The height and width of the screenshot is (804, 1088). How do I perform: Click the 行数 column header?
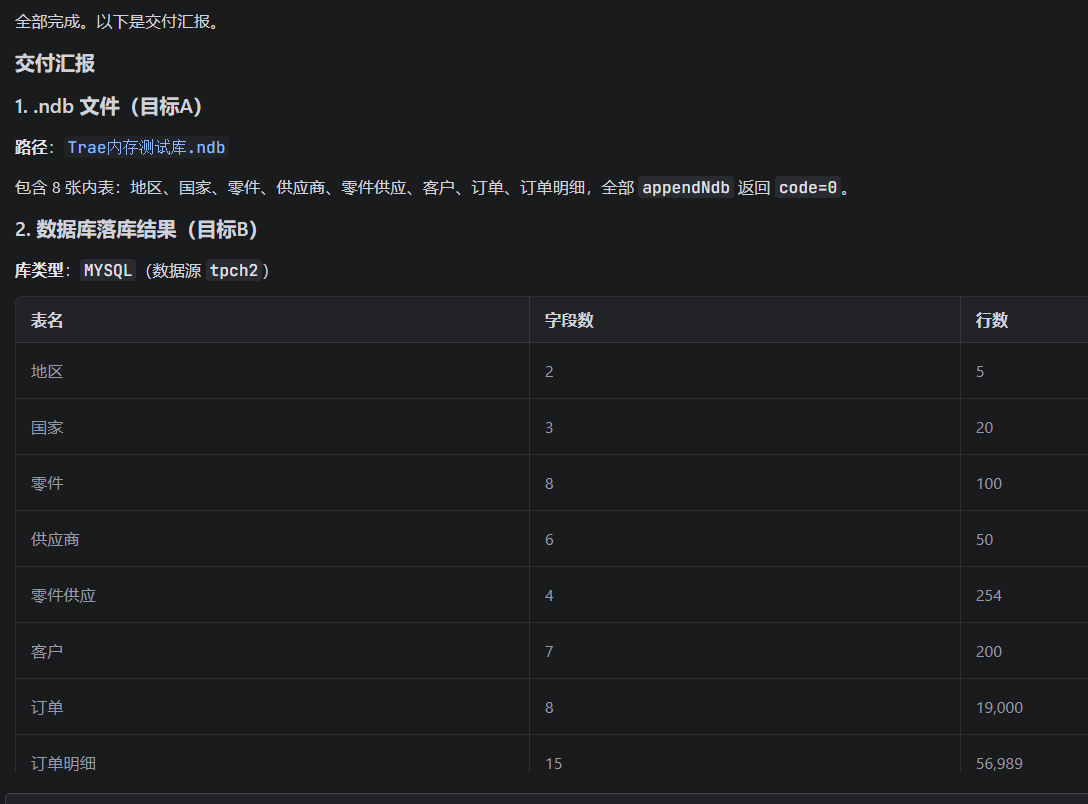pos(992,320)
